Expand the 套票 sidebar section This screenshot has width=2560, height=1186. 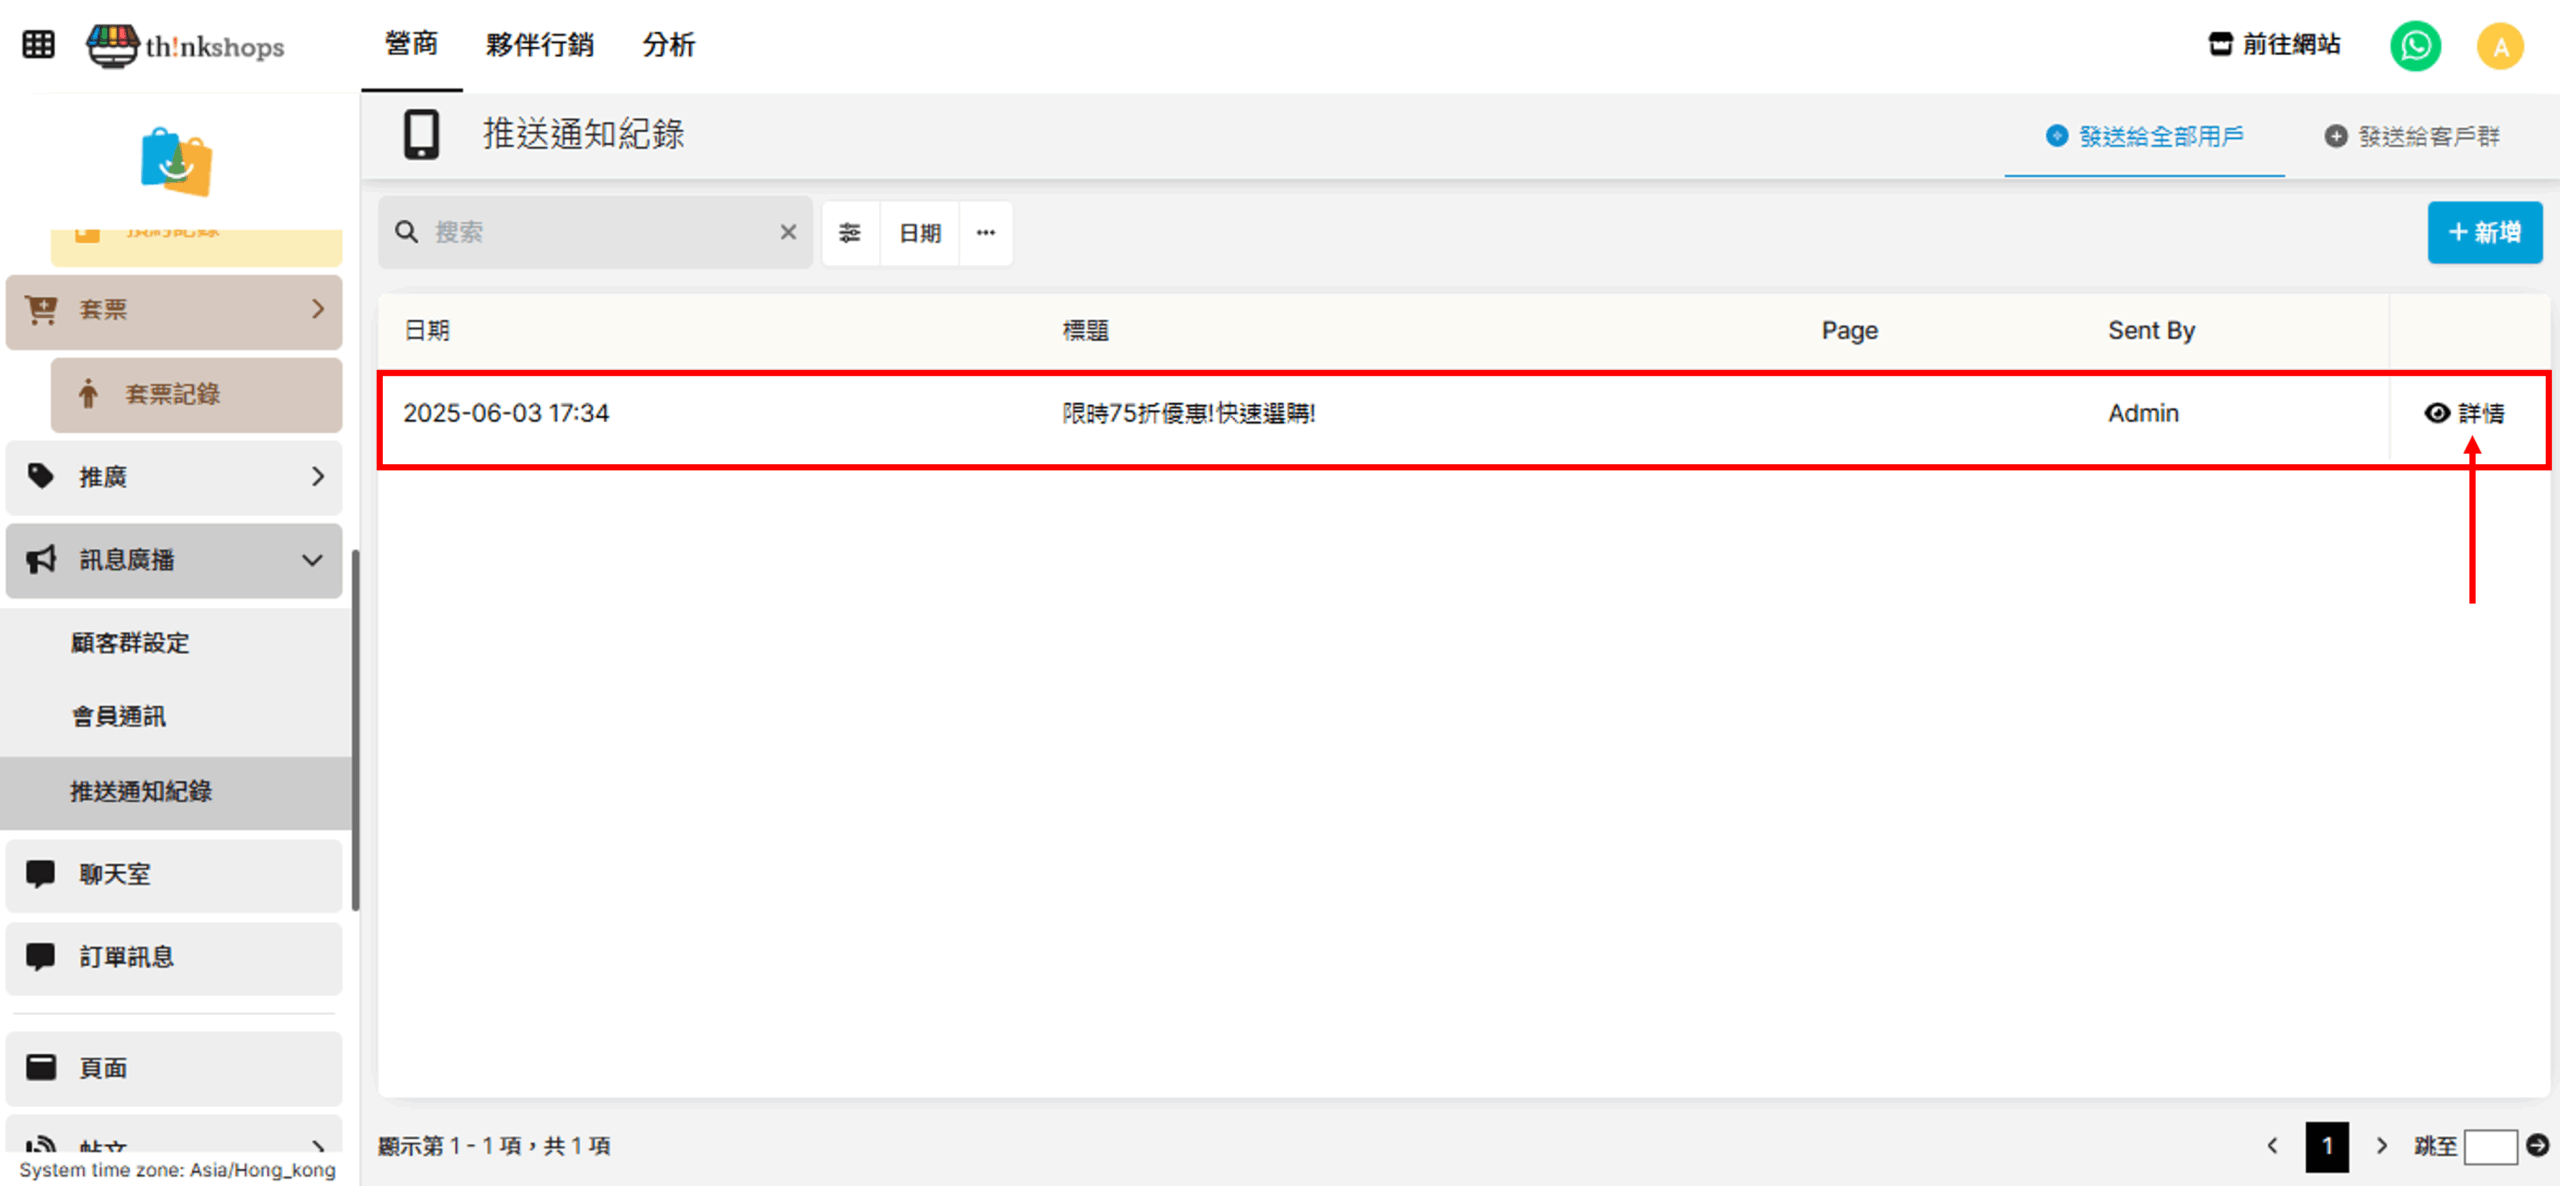[174, 310]
